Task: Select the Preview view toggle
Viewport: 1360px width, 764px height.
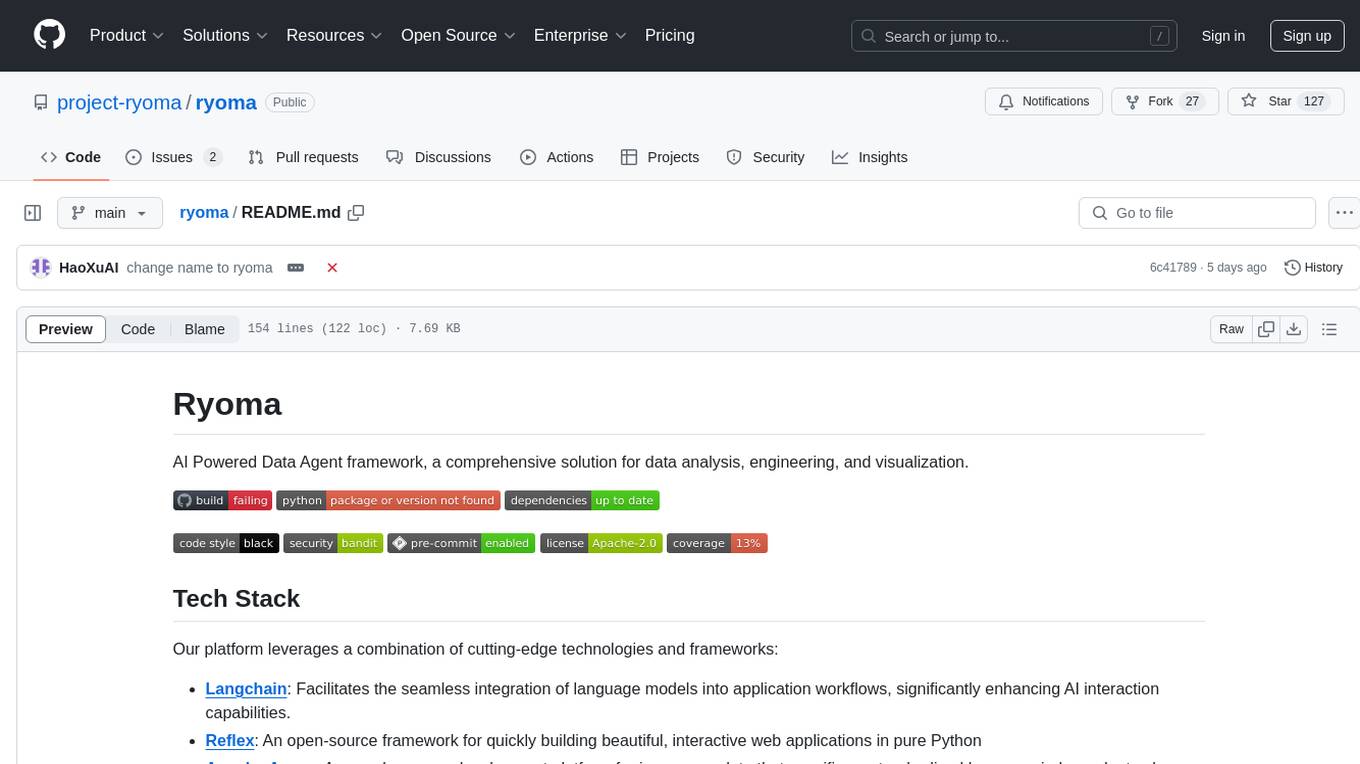Action: 66,329
